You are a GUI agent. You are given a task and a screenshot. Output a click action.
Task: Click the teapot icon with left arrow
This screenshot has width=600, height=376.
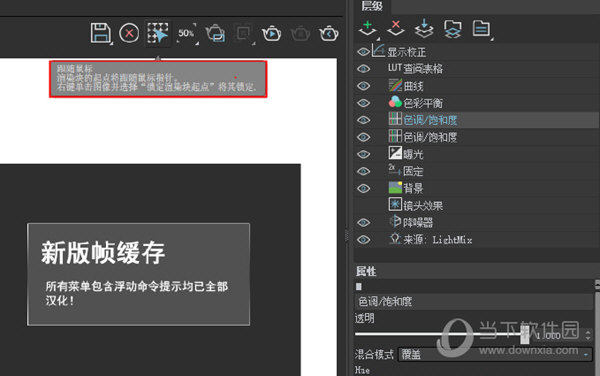[x=329, y=34]
